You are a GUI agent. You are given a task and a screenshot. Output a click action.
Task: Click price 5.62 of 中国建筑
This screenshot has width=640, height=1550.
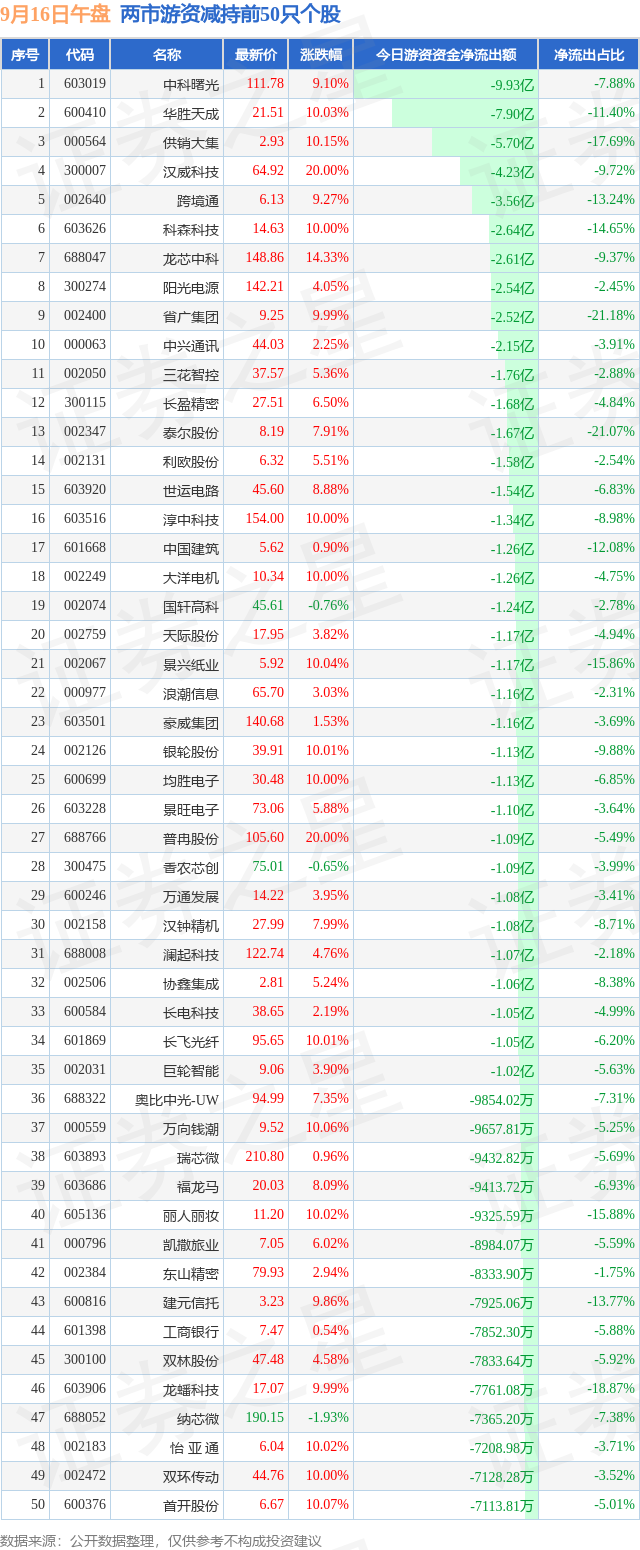coord(271,548)
